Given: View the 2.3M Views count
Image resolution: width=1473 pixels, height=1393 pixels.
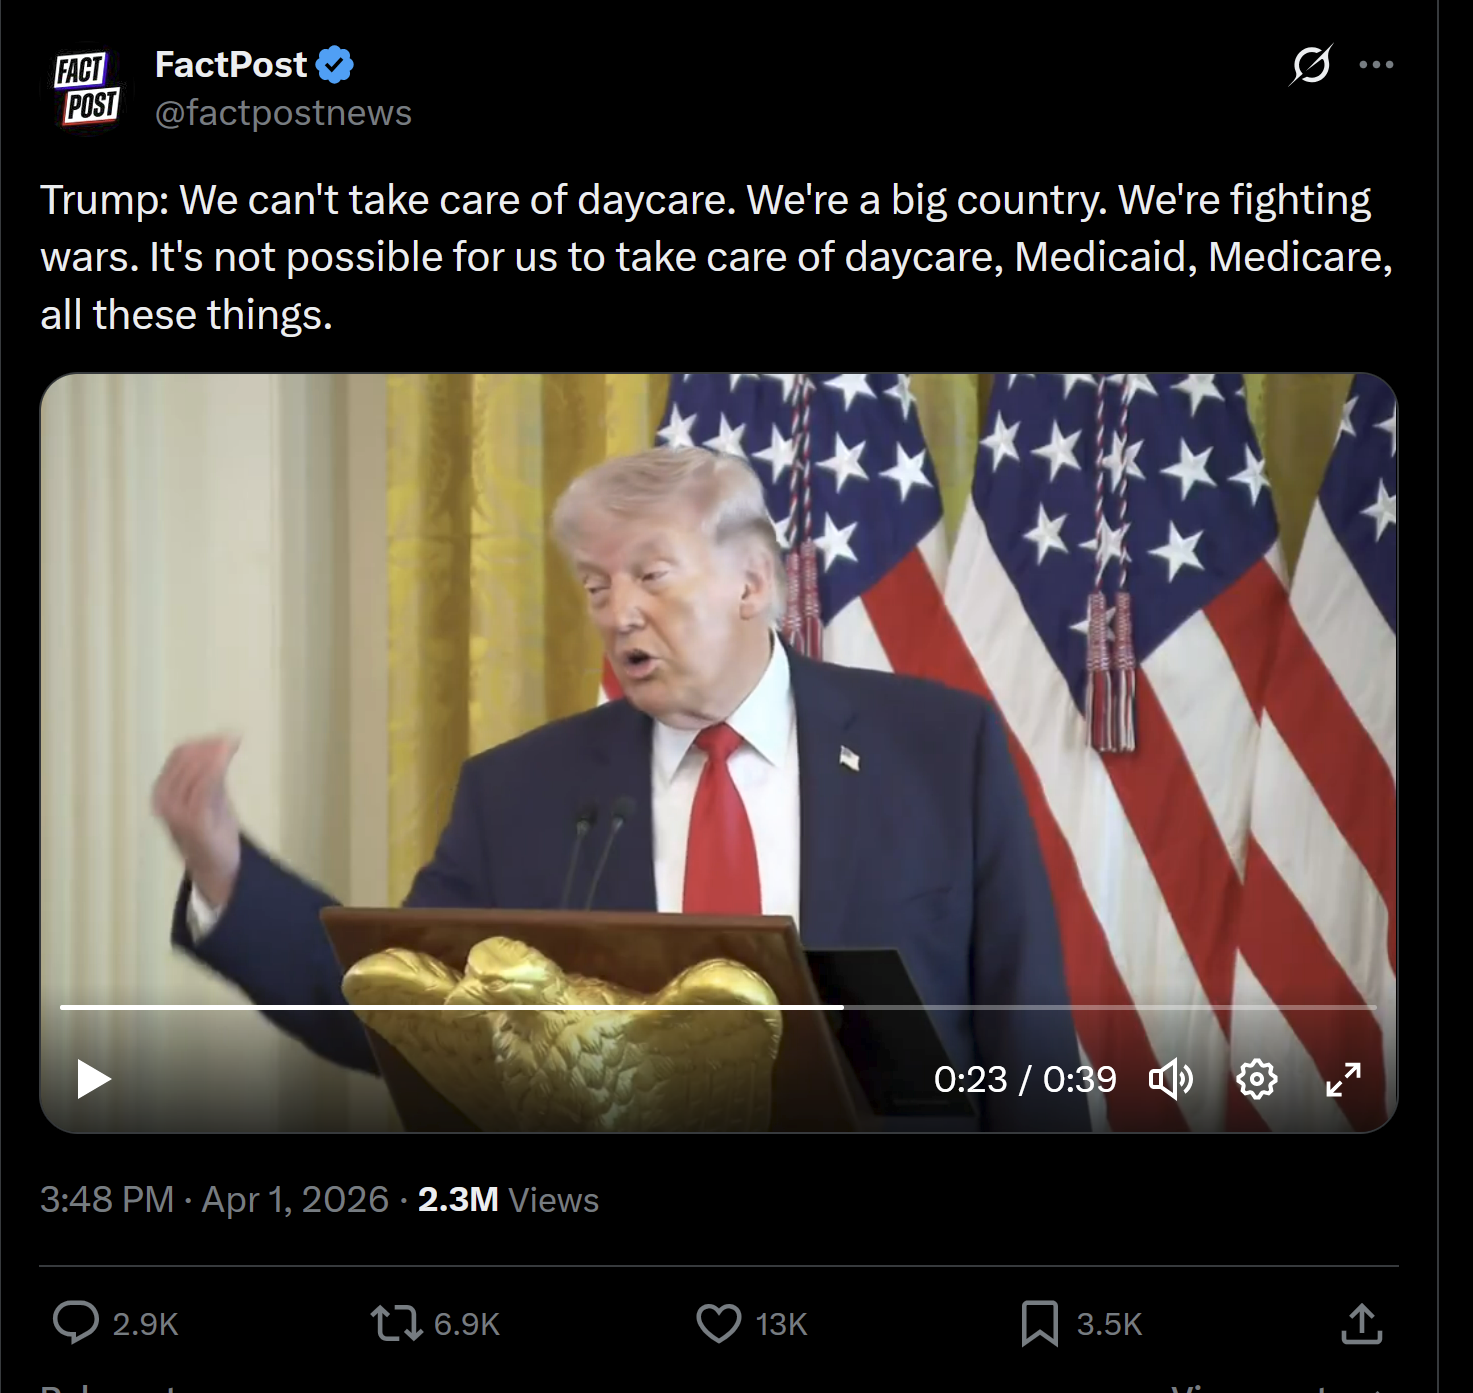Looking at the screenshot, I should (x=508, y=1199).
